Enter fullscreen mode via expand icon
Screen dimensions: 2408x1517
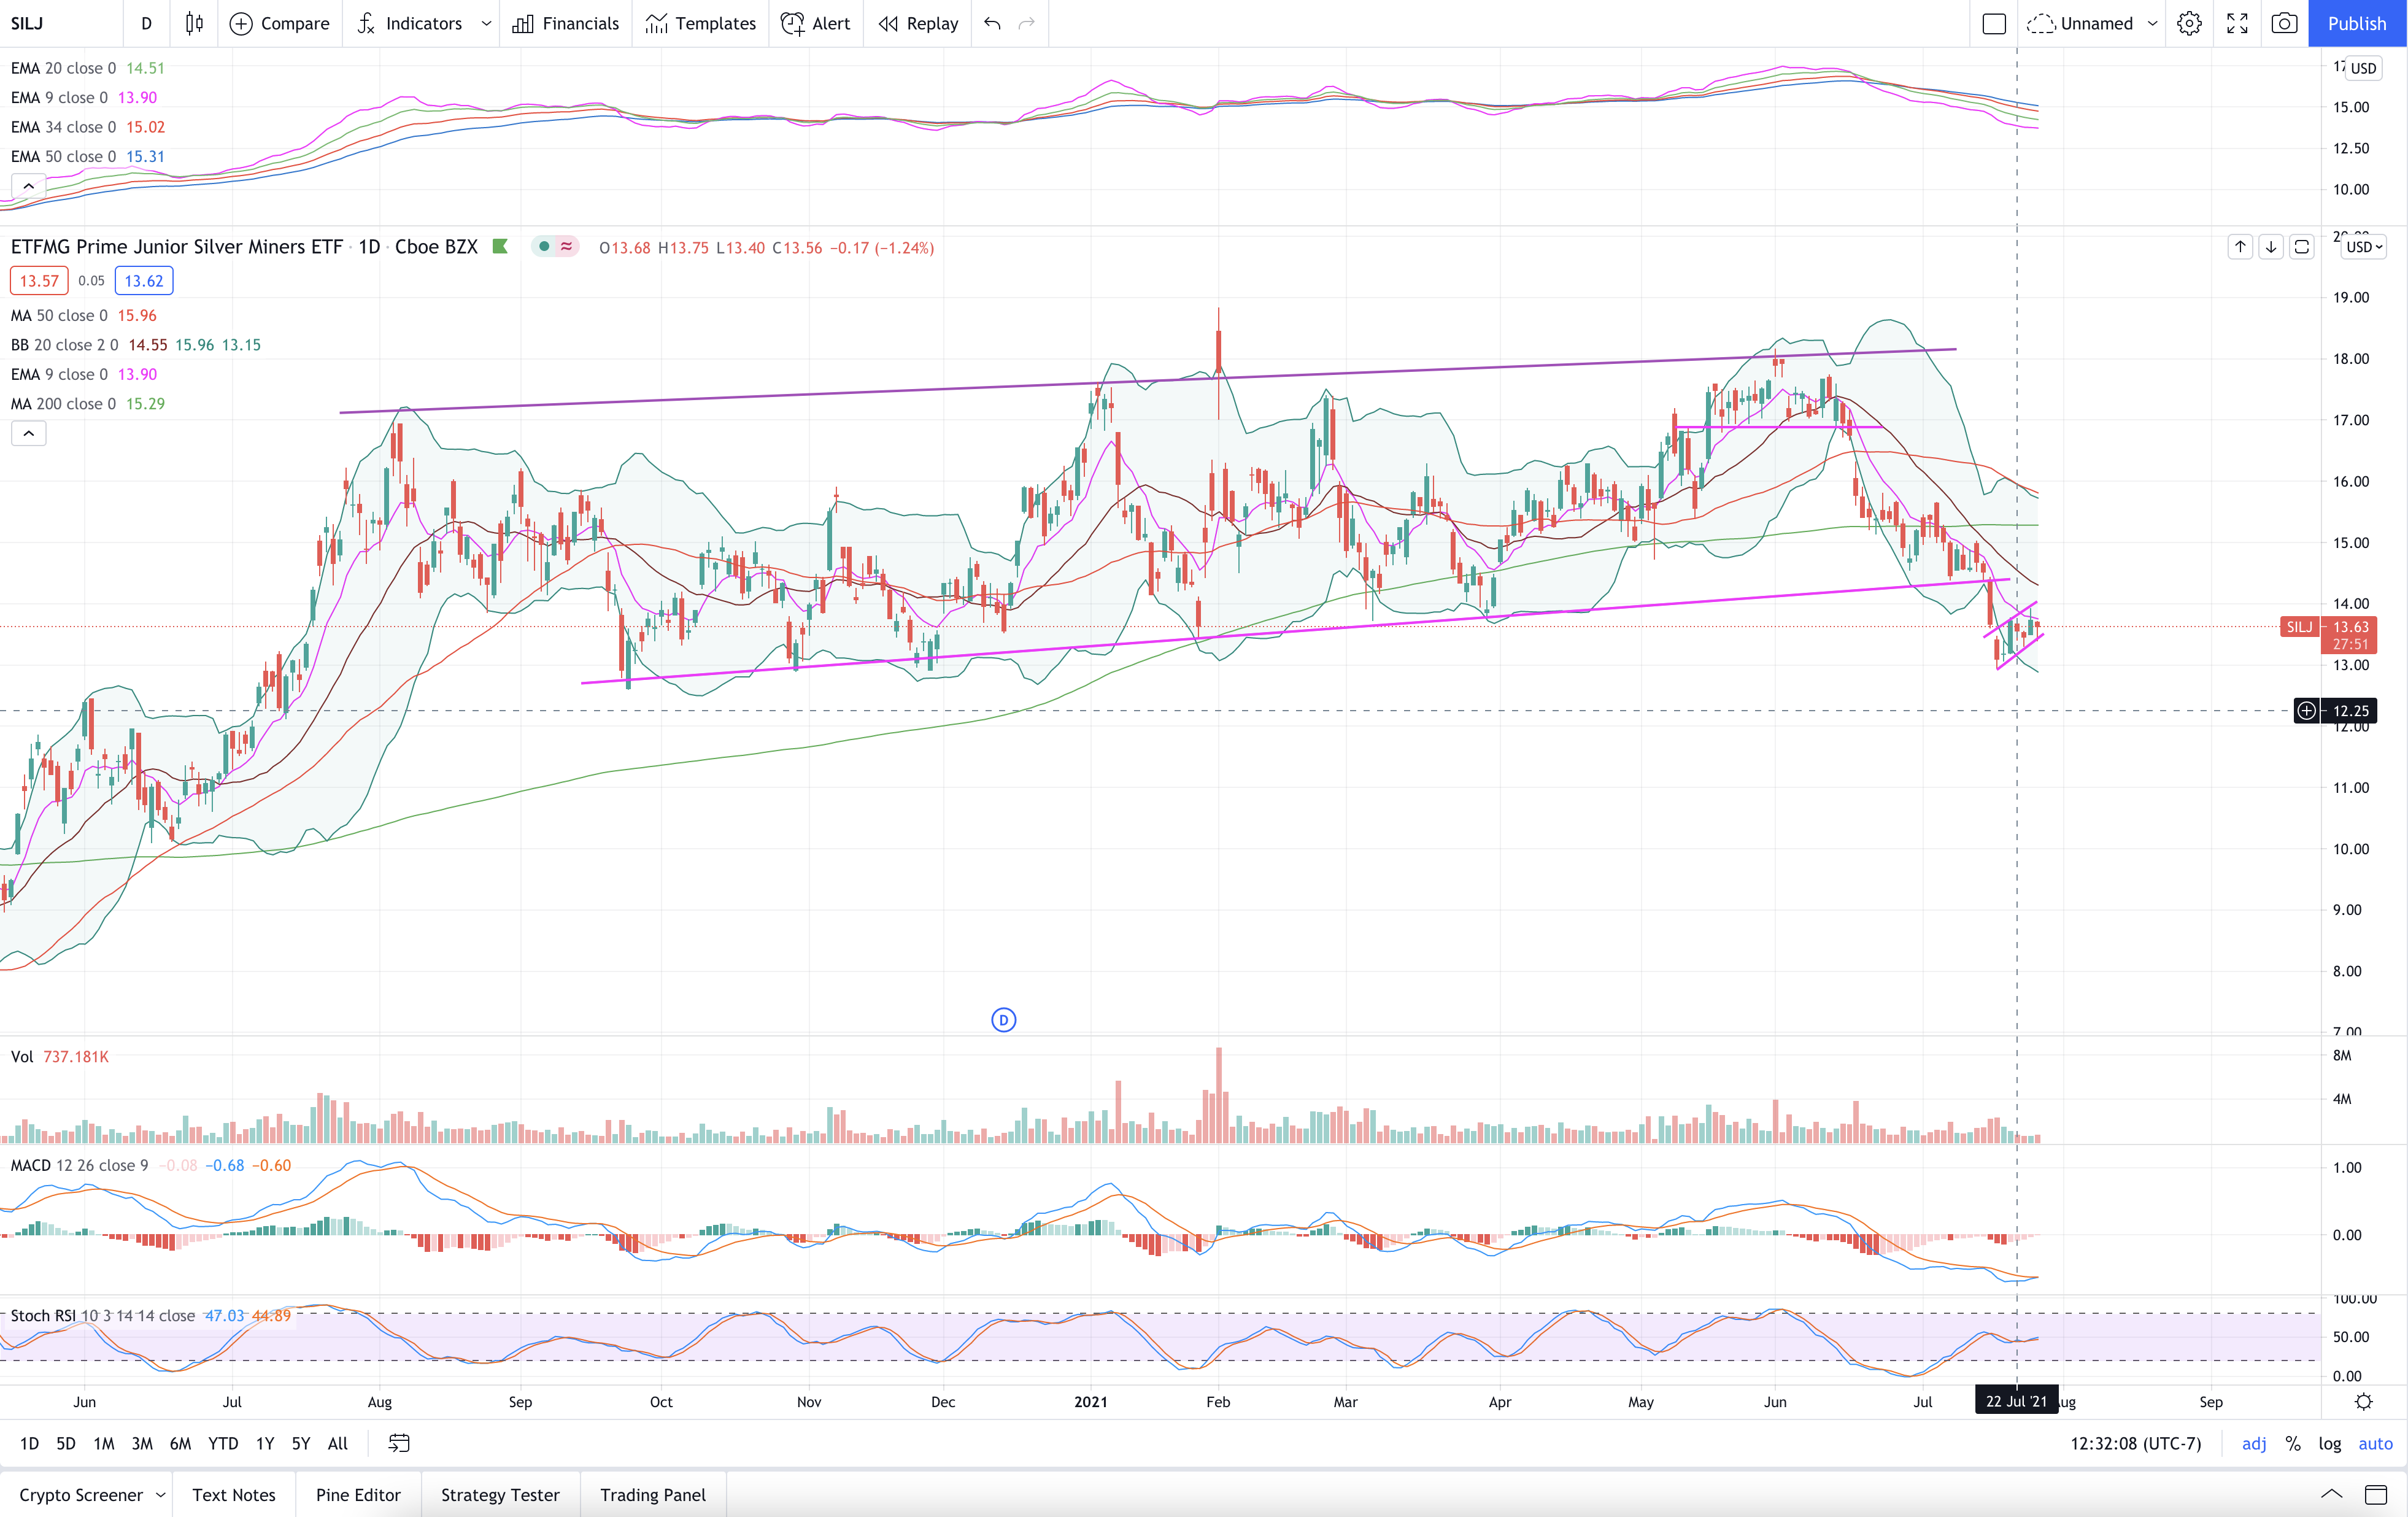(x=2237, y=23)
